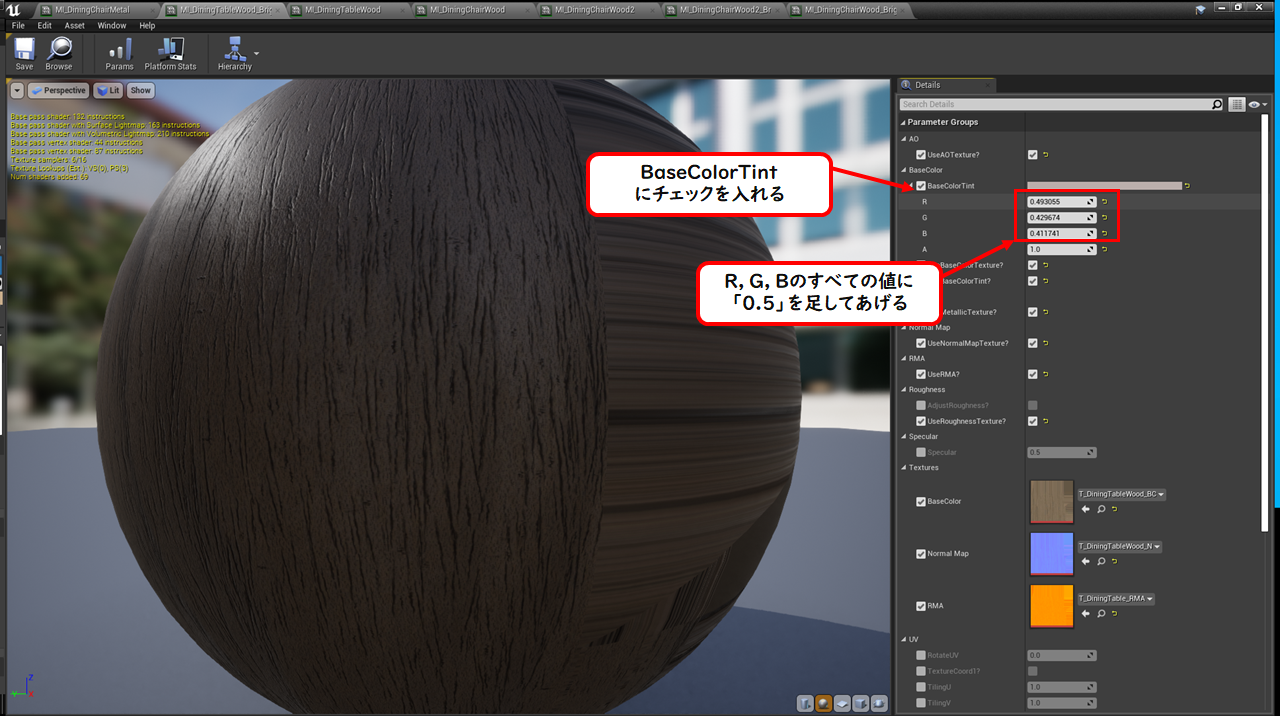Use selected asset for Normal Map texture
The width and height of the screenshot is (1280, 716).
tap(1086, 561)
